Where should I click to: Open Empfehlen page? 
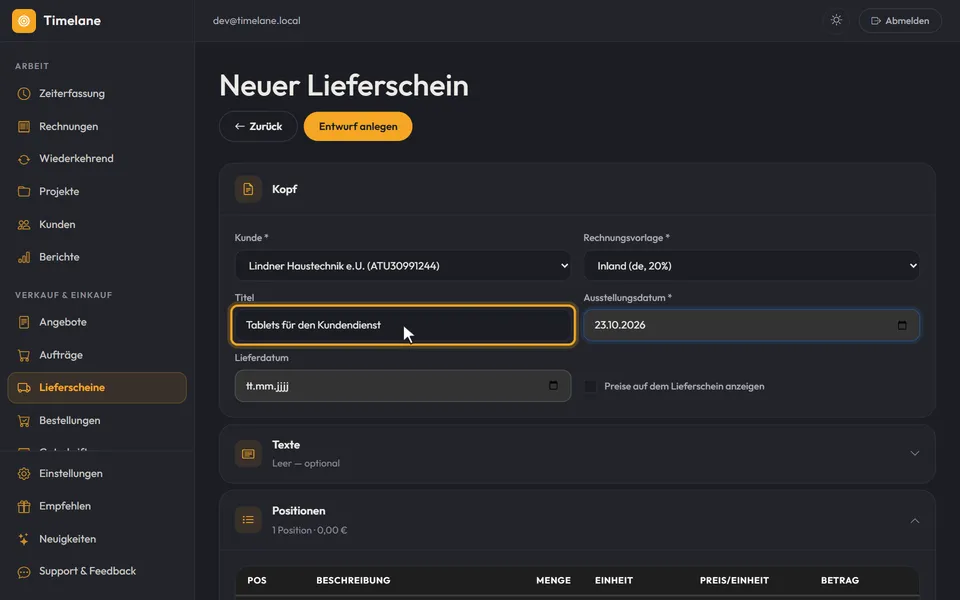(97, 506)
